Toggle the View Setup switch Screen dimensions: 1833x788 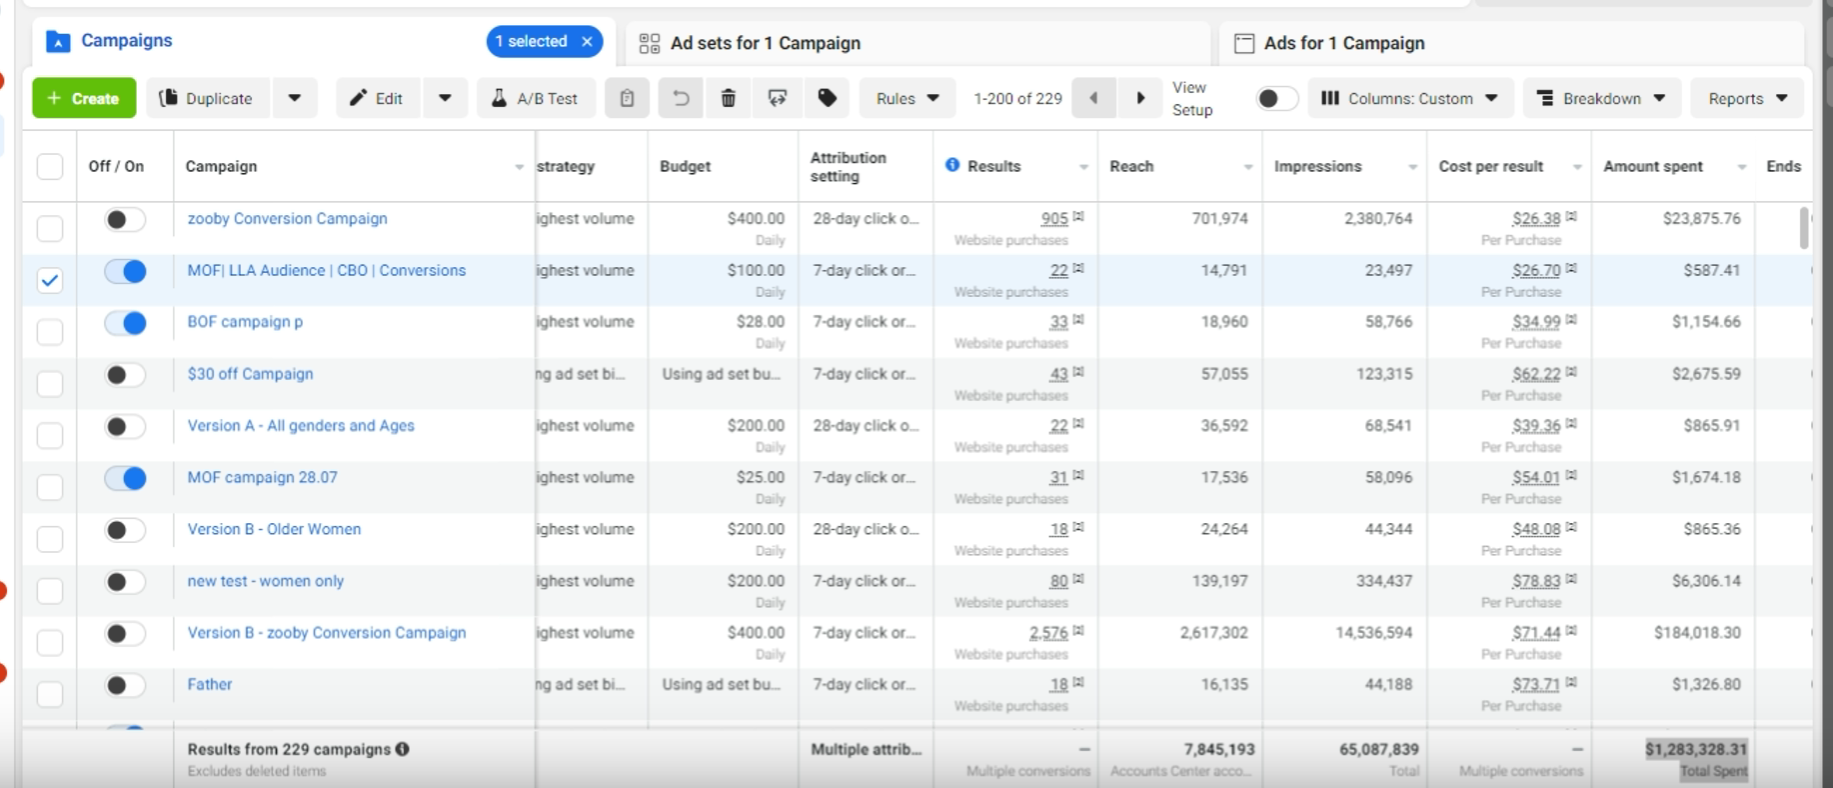1277,98
